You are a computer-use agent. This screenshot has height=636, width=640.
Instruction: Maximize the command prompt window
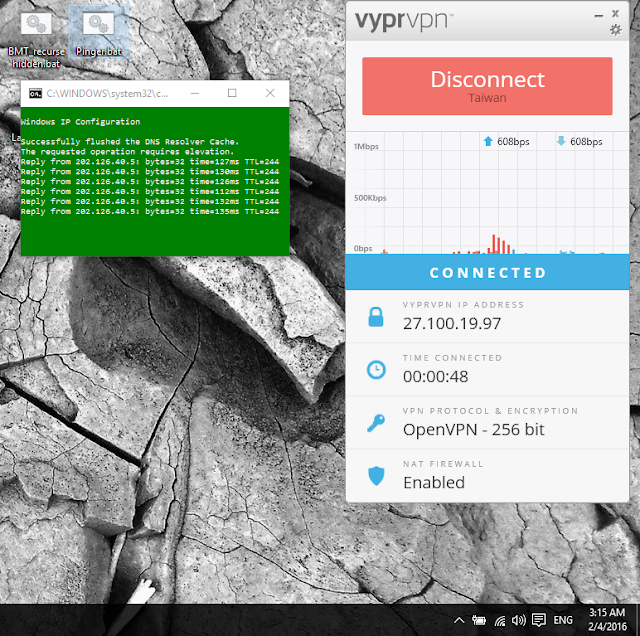[x=232, y=93]
